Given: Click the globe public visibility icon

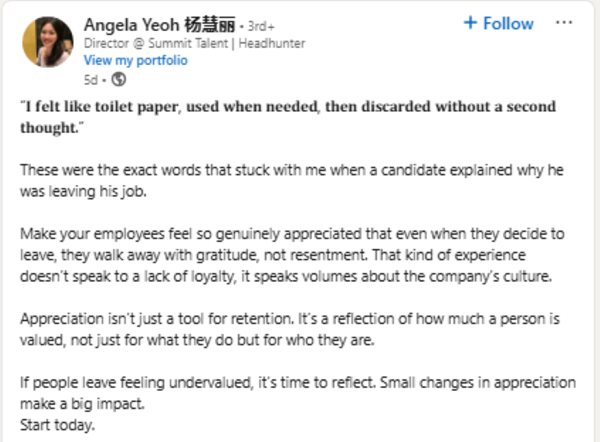Looking at the screenshot, I should tap(118, 77).
